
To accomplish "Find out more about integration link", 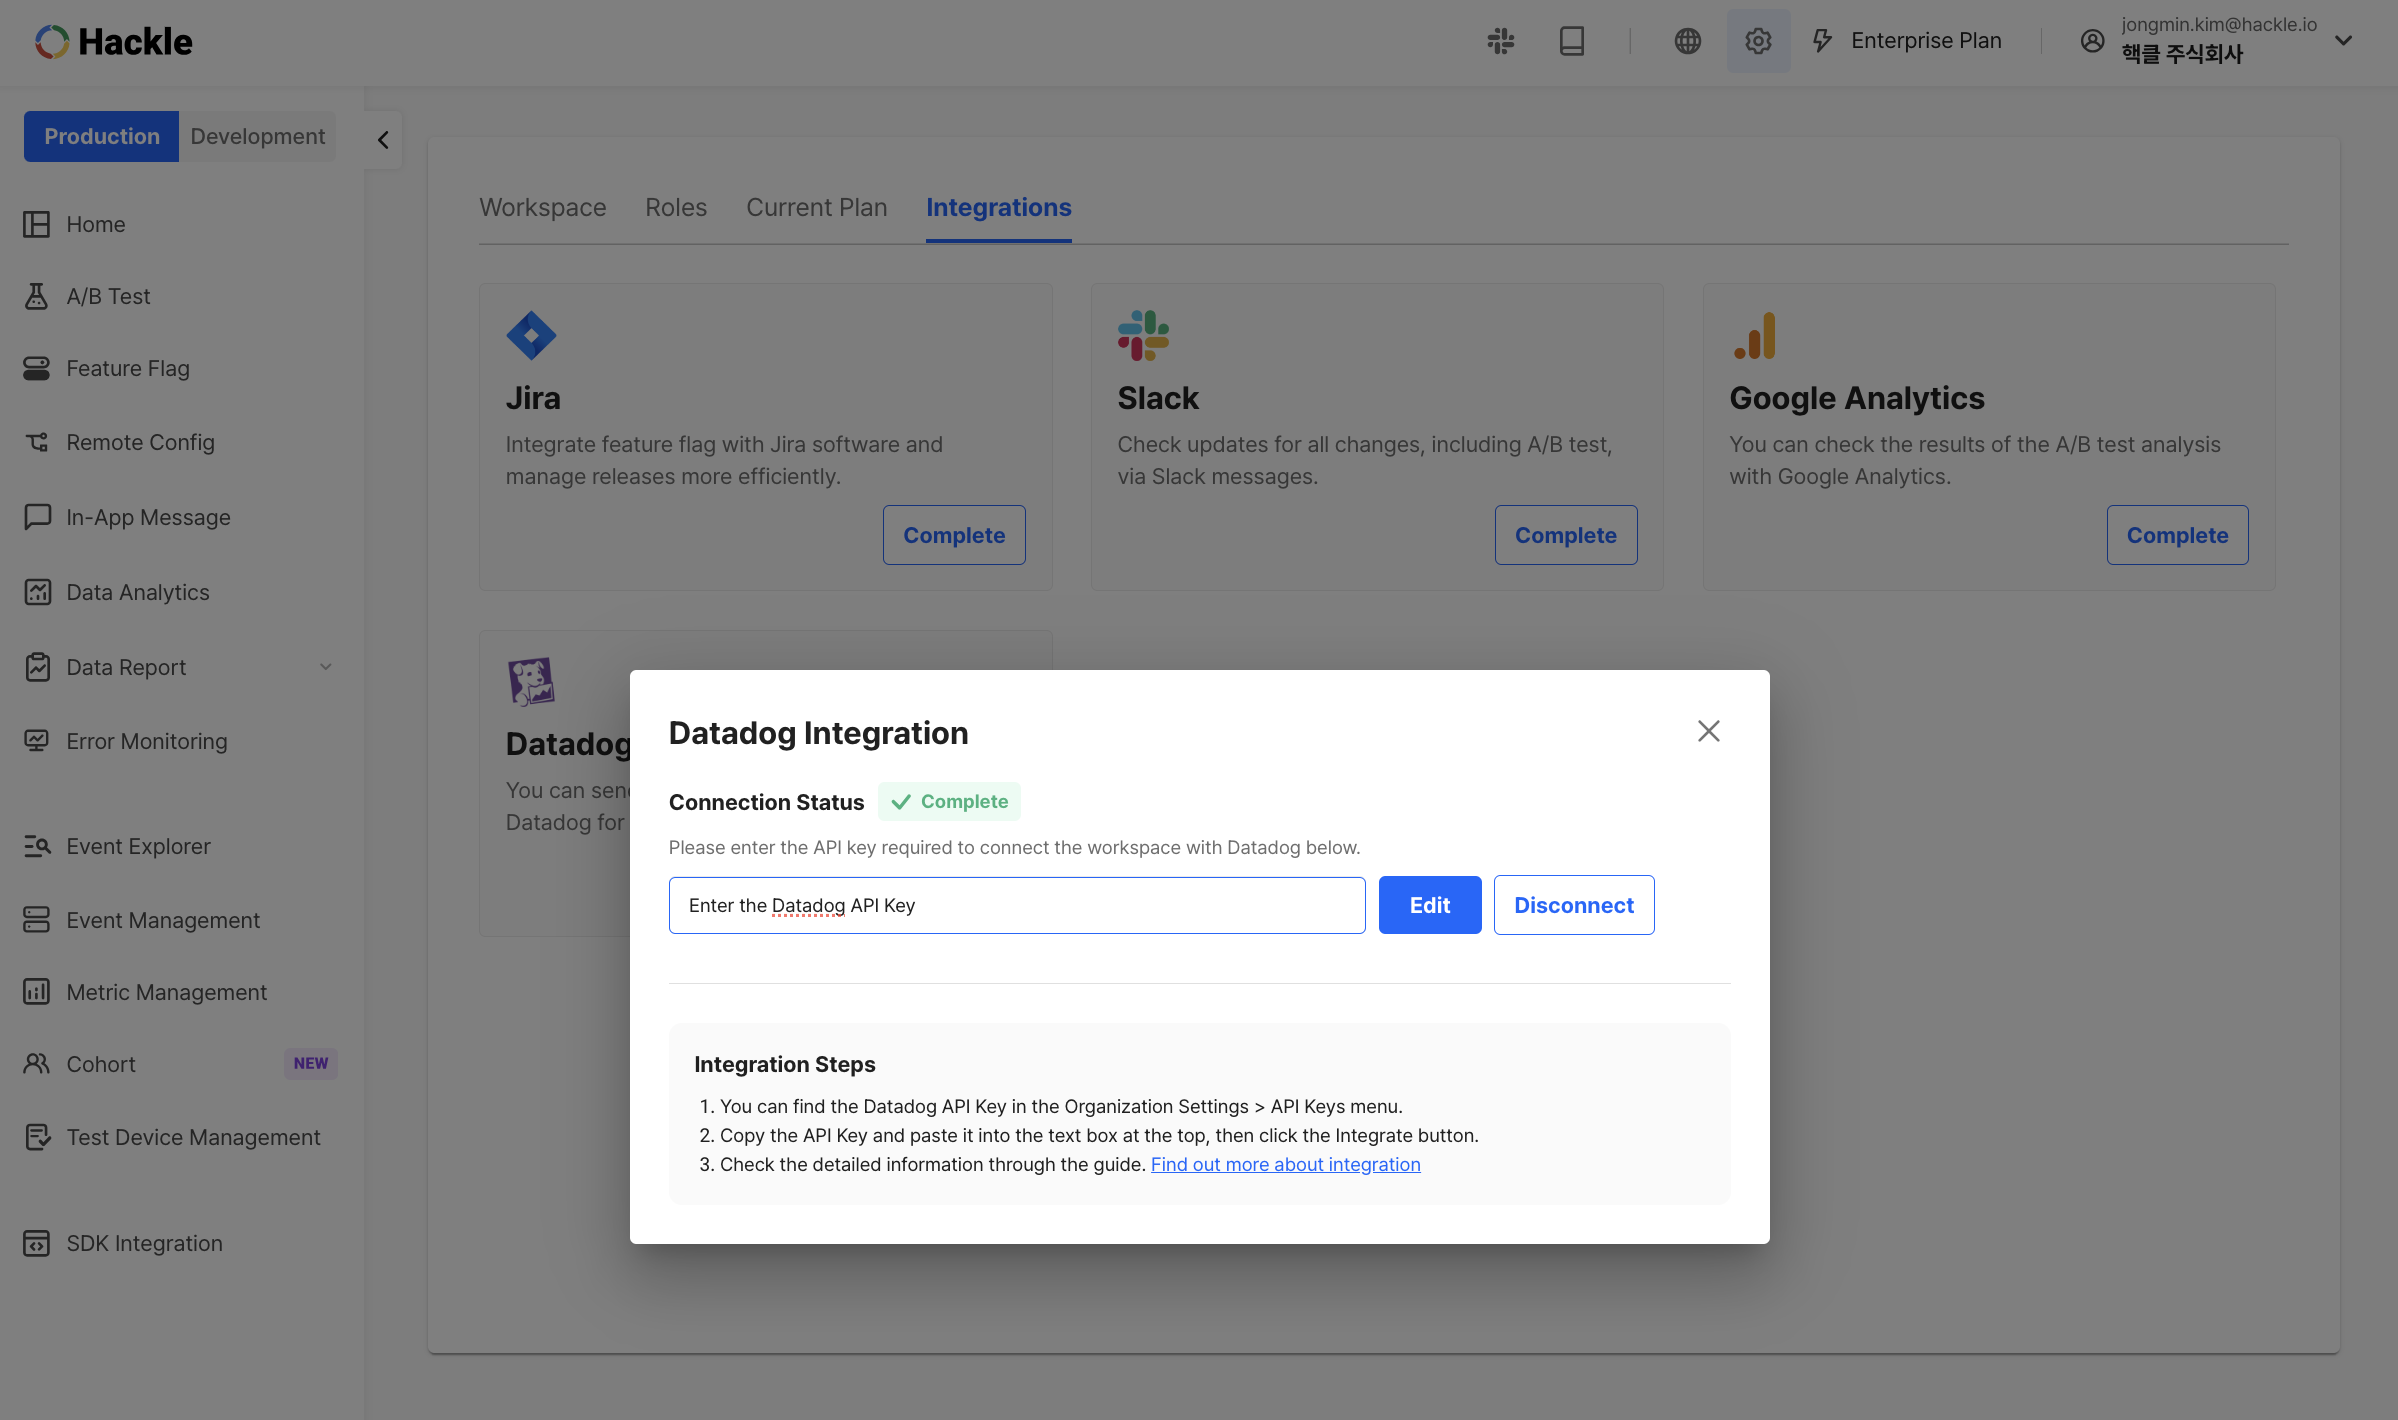I will tap(1284, 1163).
